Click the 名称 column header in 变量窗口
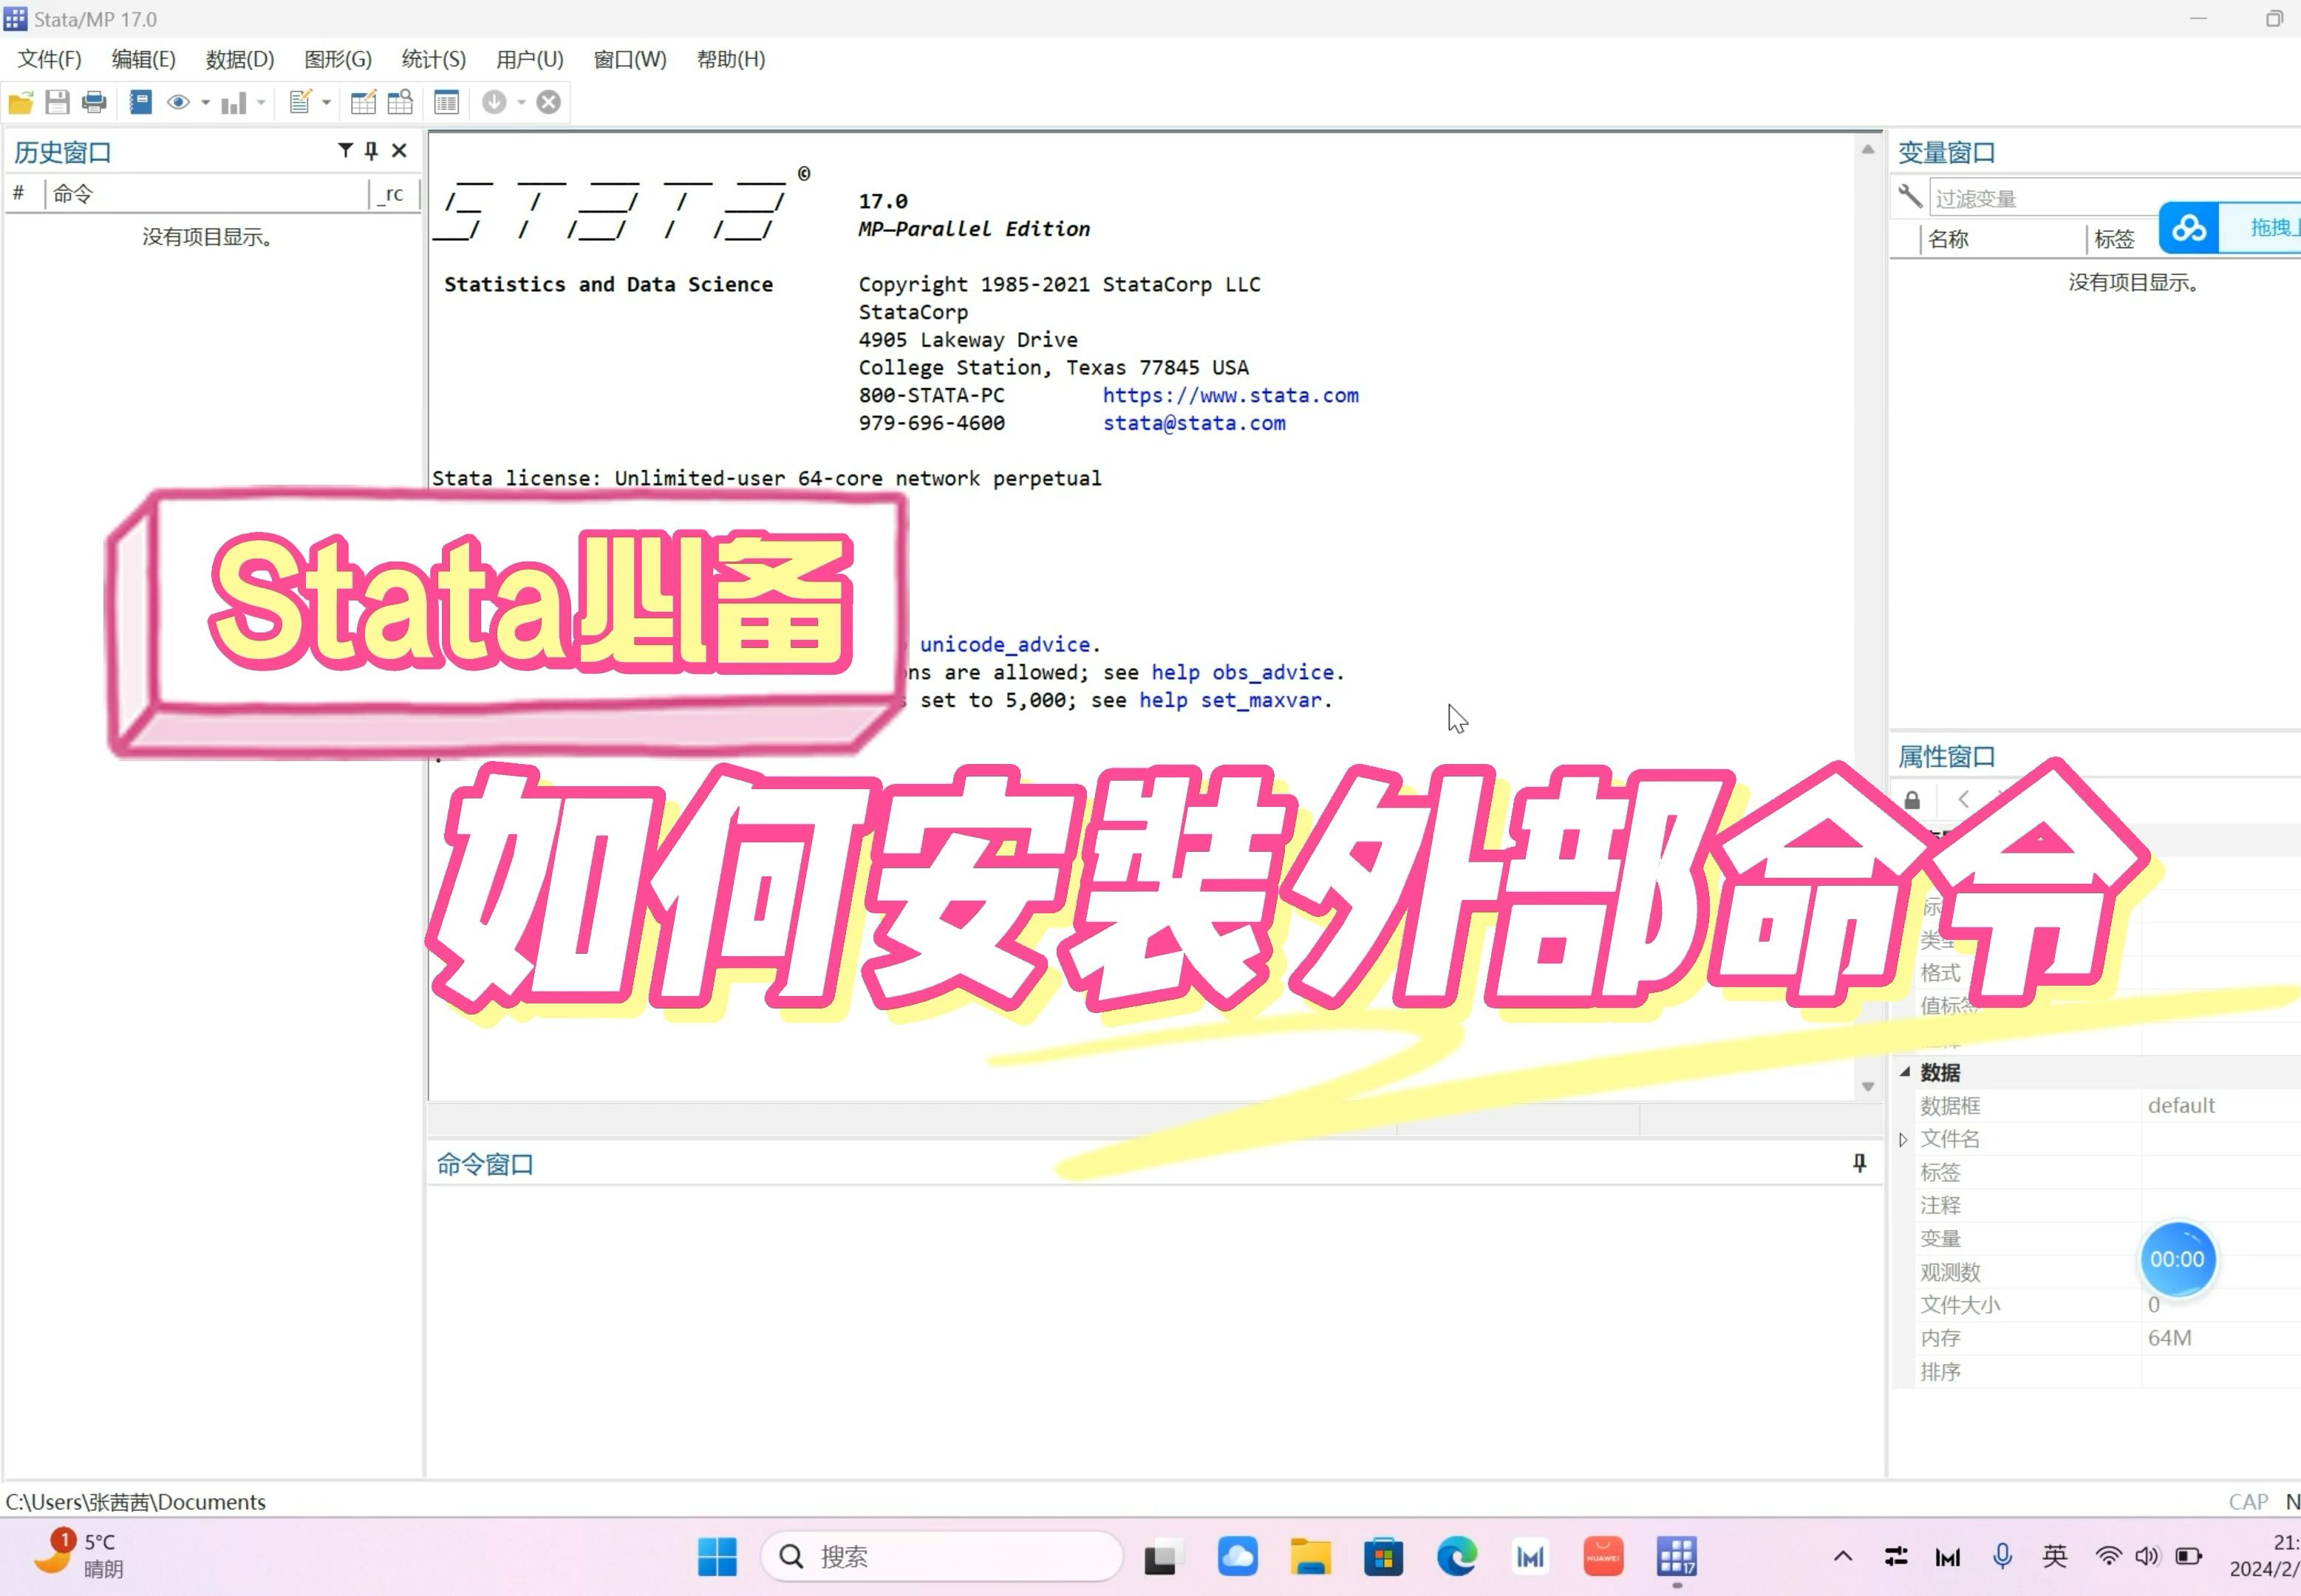The height and width of the screenshot is (1596, 2301). [x=2002, y=239]
